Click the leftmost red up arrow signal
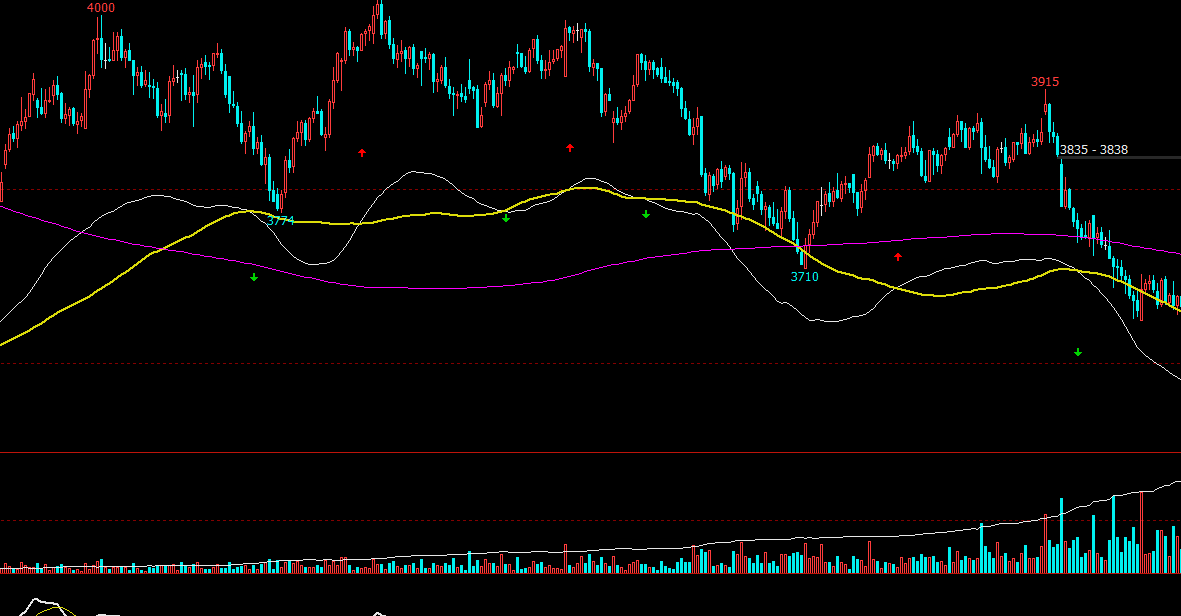Viewport: 1181px width, 616px height. pyautogui.click(x=362, y=153)
